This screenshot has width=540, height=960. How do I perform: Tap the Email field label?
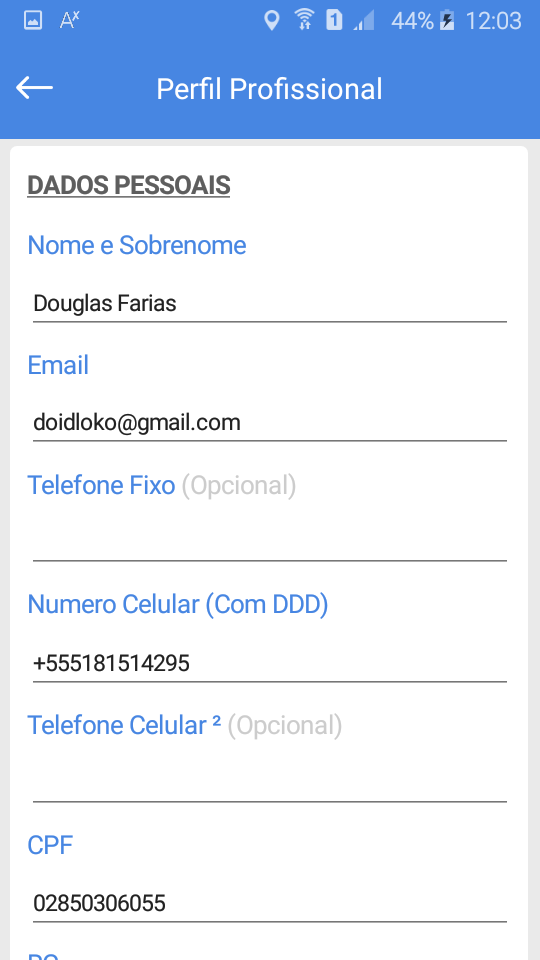click(x=58, y=365)
